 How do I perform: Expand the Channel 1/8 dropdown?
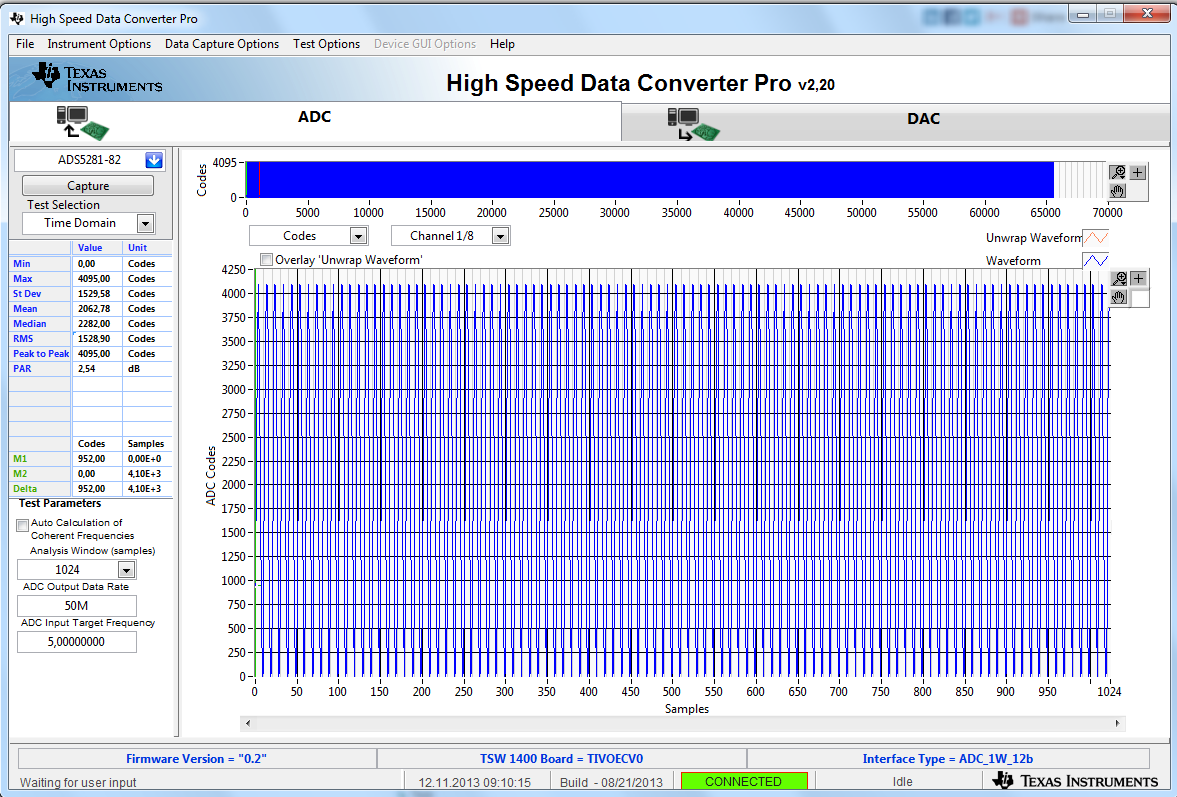[501, 236]
